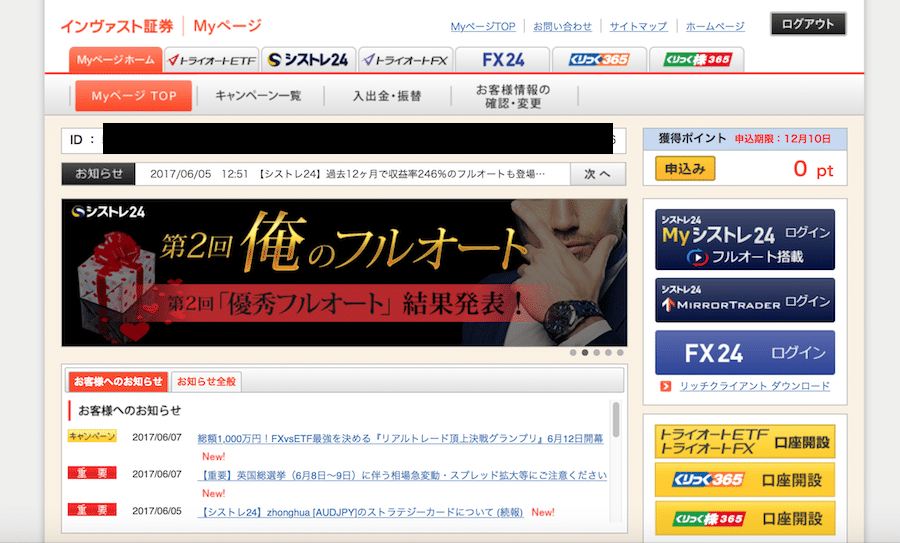Click the リッチクライアント ダウンロード link
The height and width of the screenshot is (543, 900).
[755, 386]
